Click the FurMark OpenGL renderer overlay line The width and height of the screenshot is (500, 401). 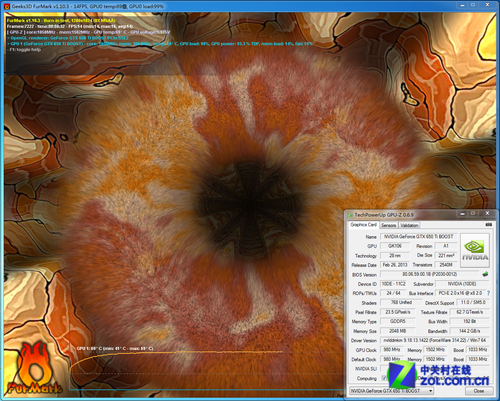pyautogui.click(x=68, y=38)
